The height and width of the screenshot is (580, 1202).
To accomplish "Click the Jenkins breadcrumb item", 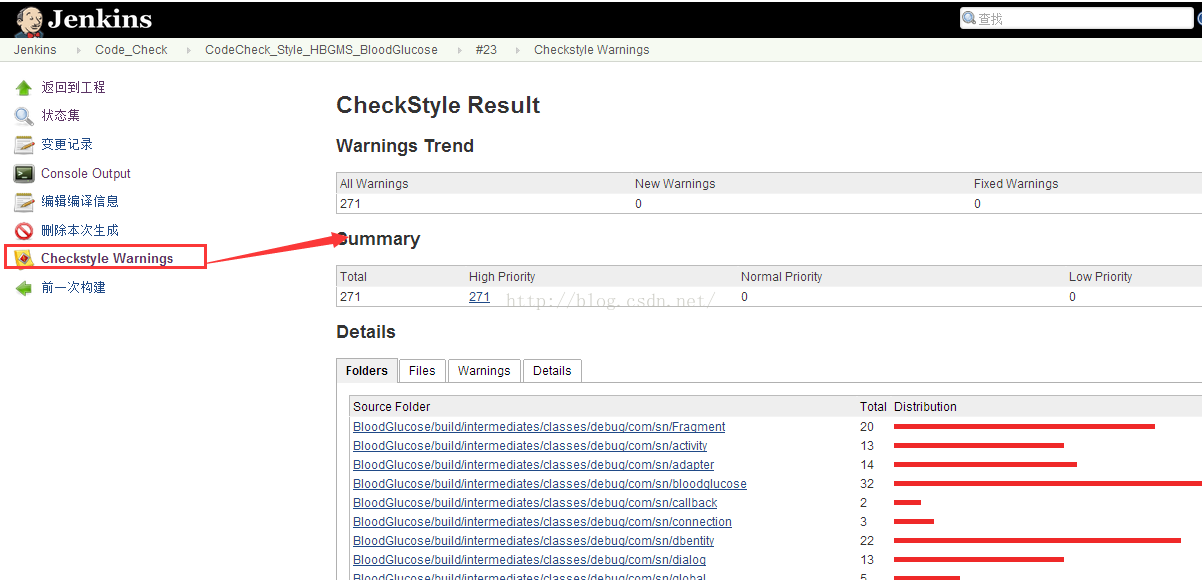I will click(x=35, y=50).
